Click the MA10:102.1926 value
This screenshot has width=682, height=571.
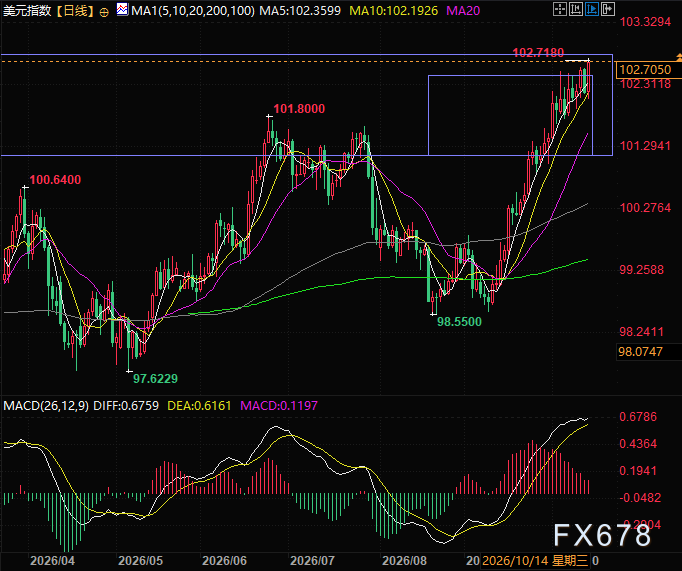pyautogui.click(x=394, y=10)
